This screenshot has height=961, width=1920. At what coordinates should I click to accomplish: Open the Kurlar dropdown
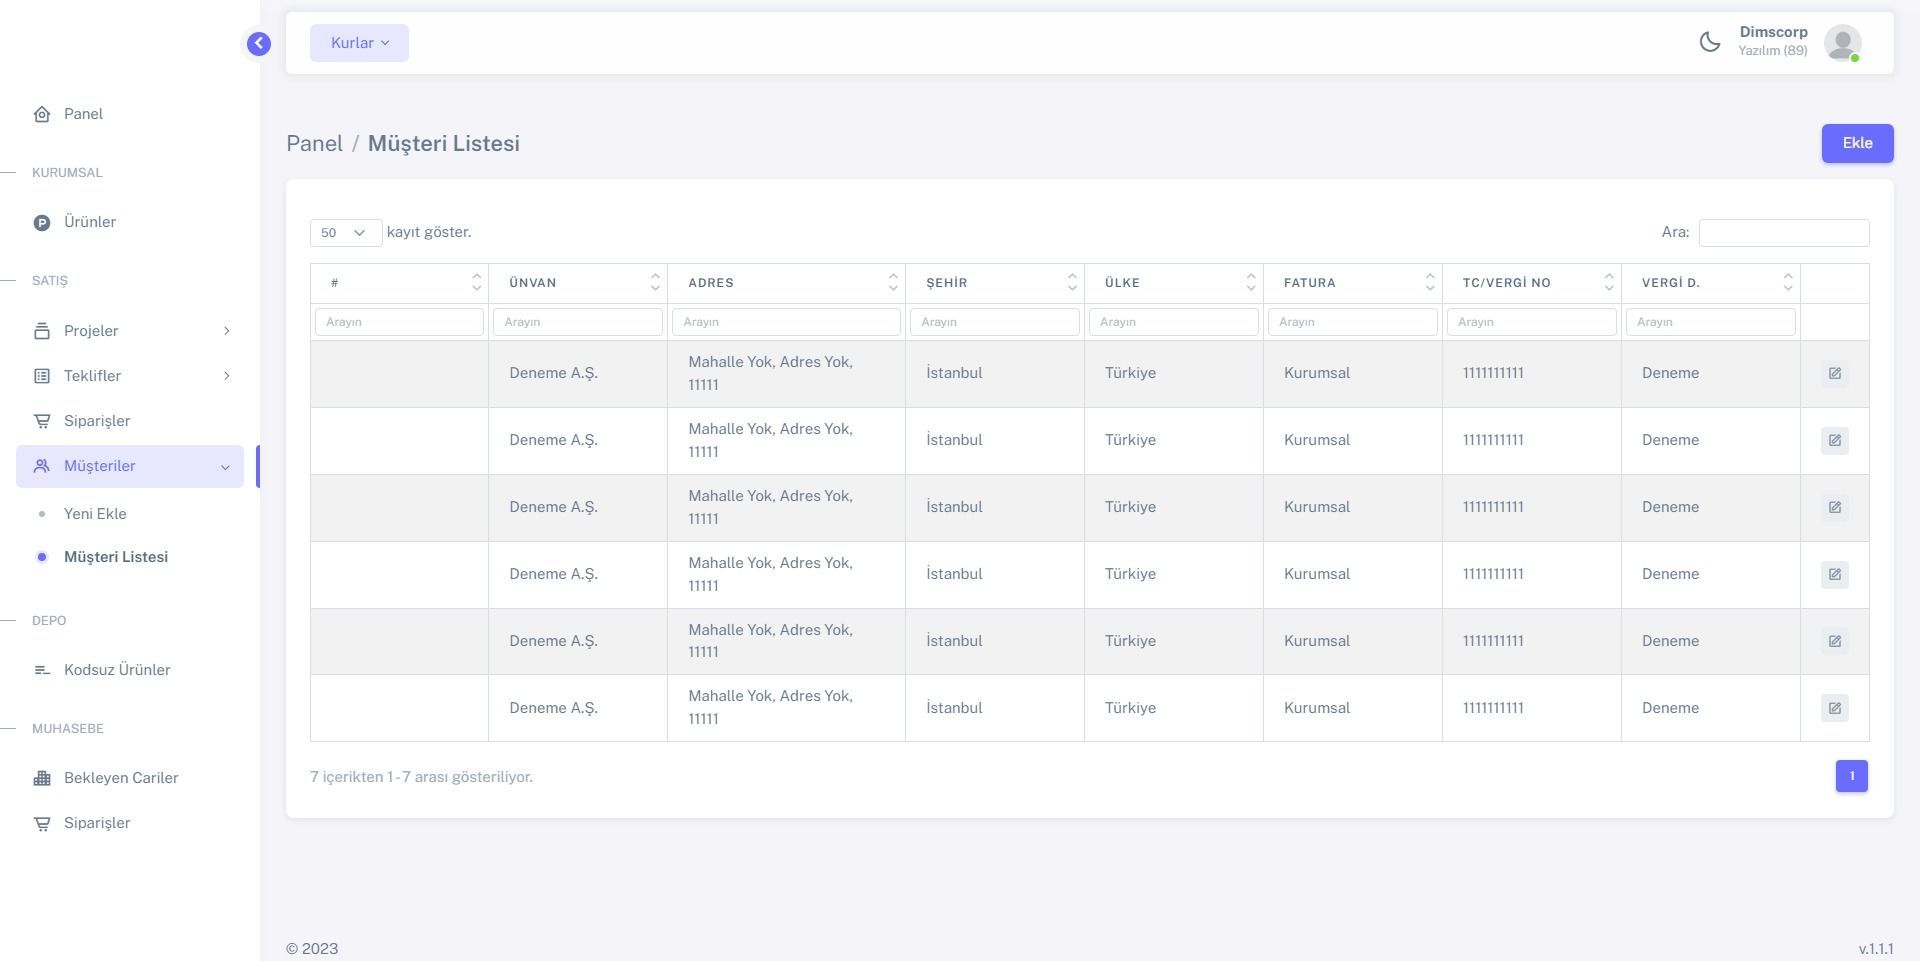(x=359, y=43)
